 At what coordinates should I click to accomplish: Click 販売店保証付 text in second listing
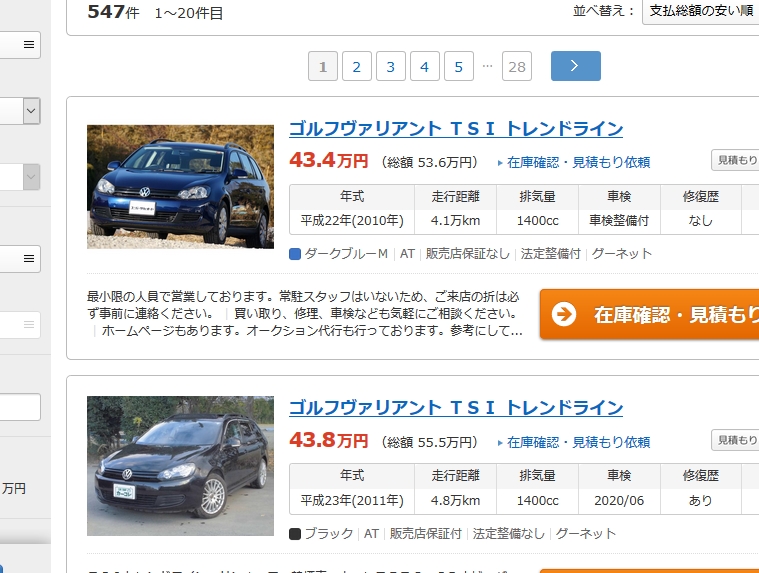coord(425,534)
